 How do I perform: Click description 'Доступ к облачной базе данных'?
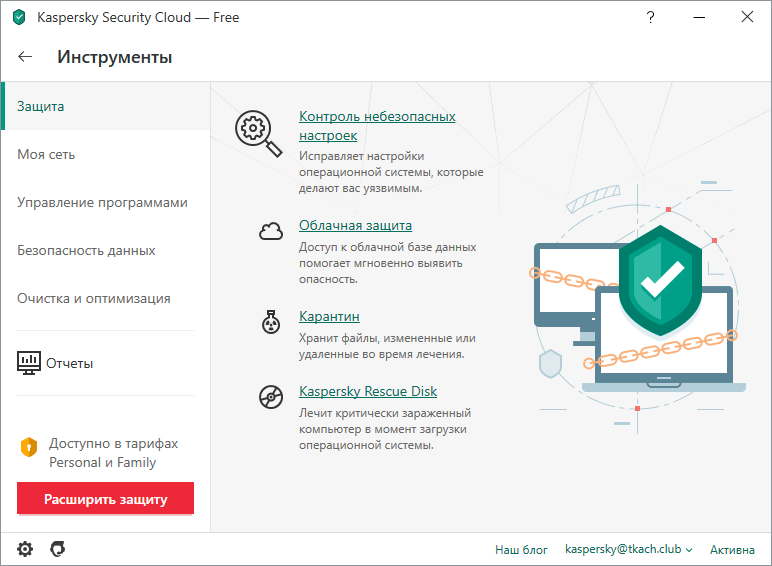[387, 263]
